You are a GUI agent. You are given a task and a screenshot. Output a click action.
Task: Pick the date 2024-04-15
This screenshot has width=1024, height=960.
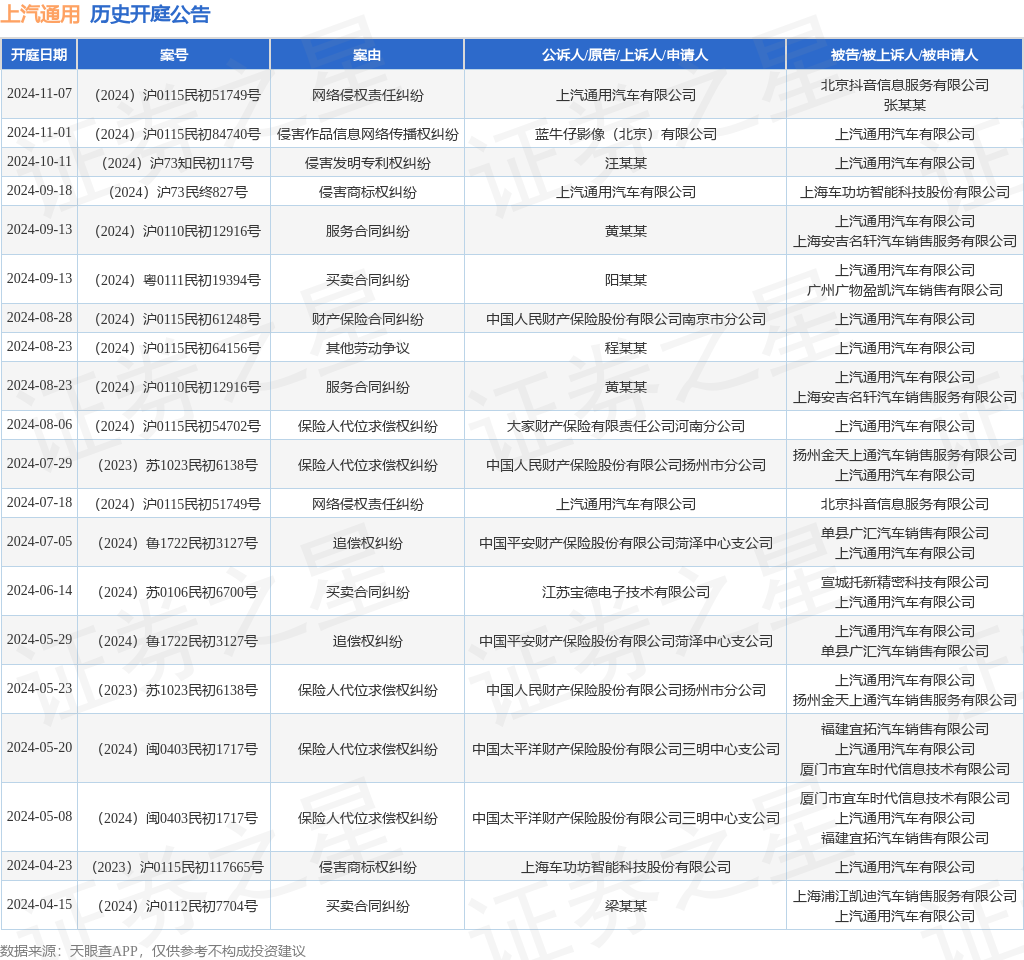click(x=39, y=904)
